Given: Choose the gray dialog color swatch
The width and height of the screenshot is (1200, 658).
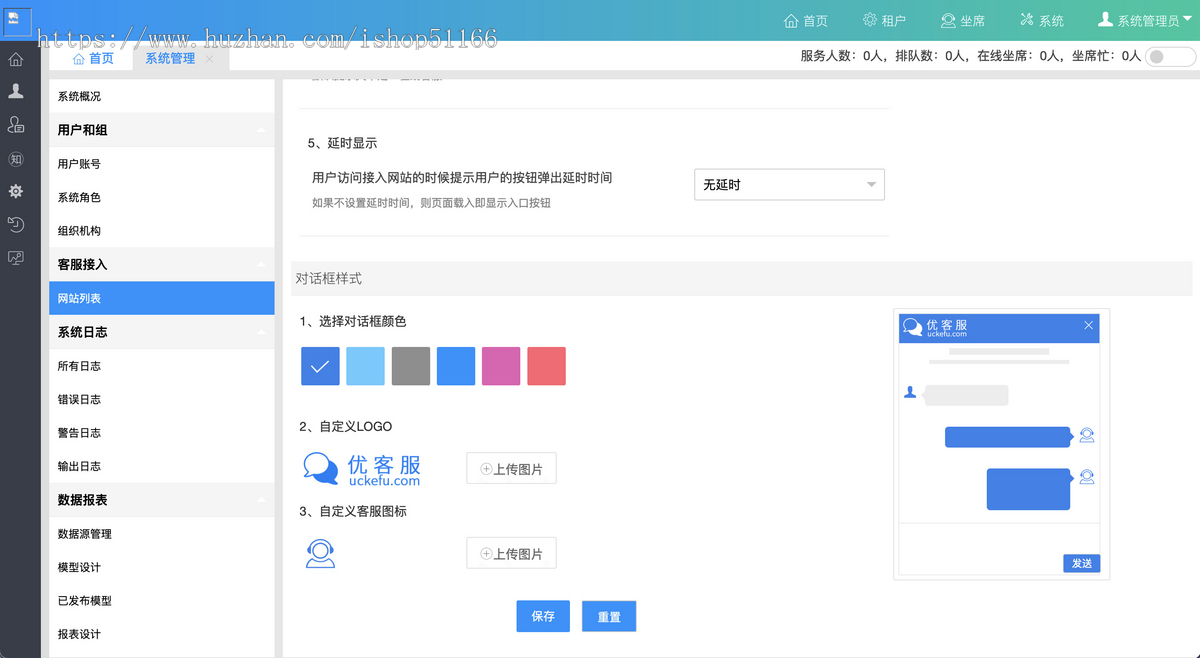Looking at the screenshot, I should 411,366.
